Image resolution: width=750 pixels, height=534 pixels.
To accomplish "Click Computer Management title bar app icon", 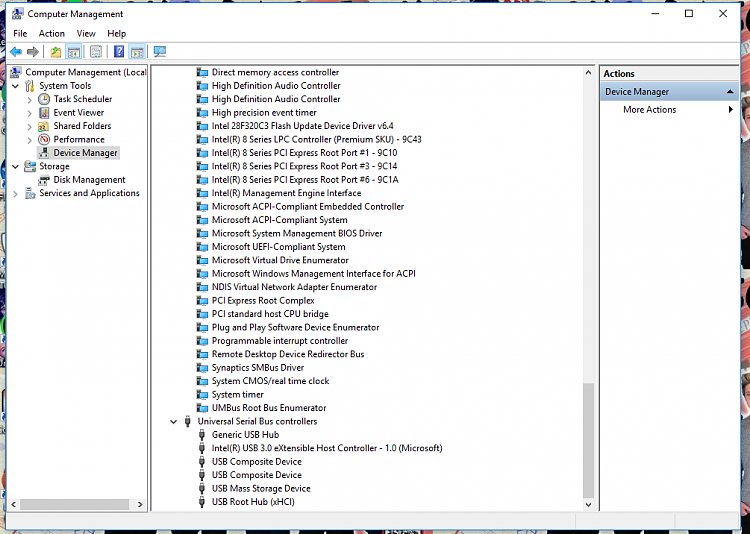I will click(17, 13).
